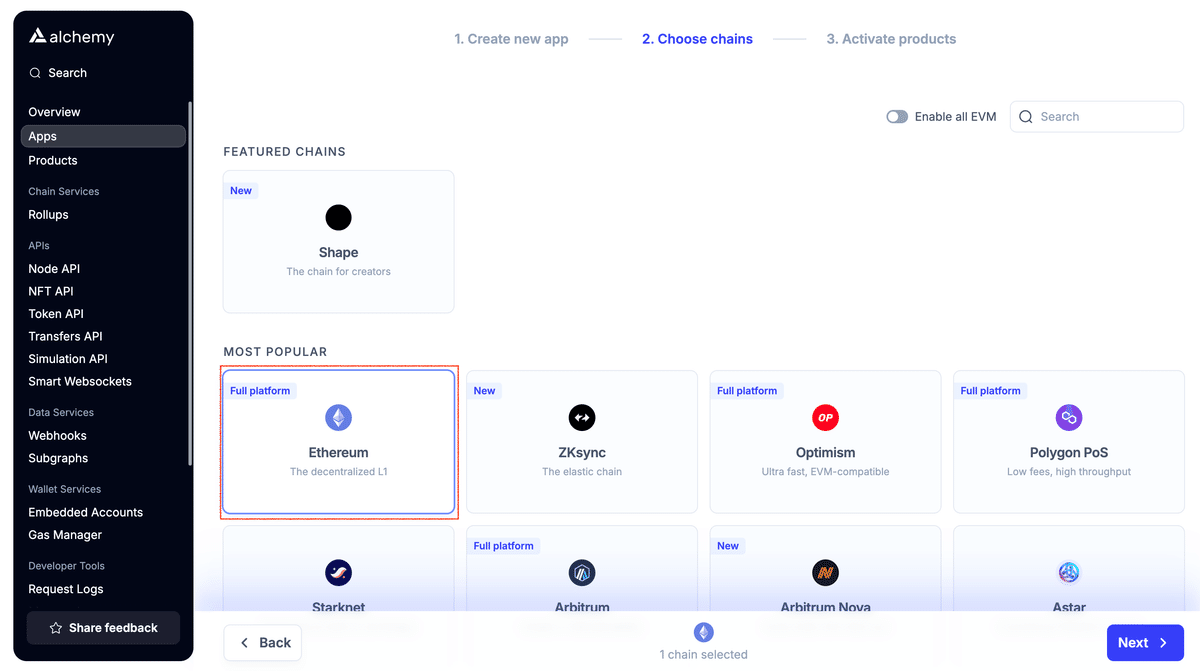
Task: Click the 1 chain selected text
Action: point(704,655)
